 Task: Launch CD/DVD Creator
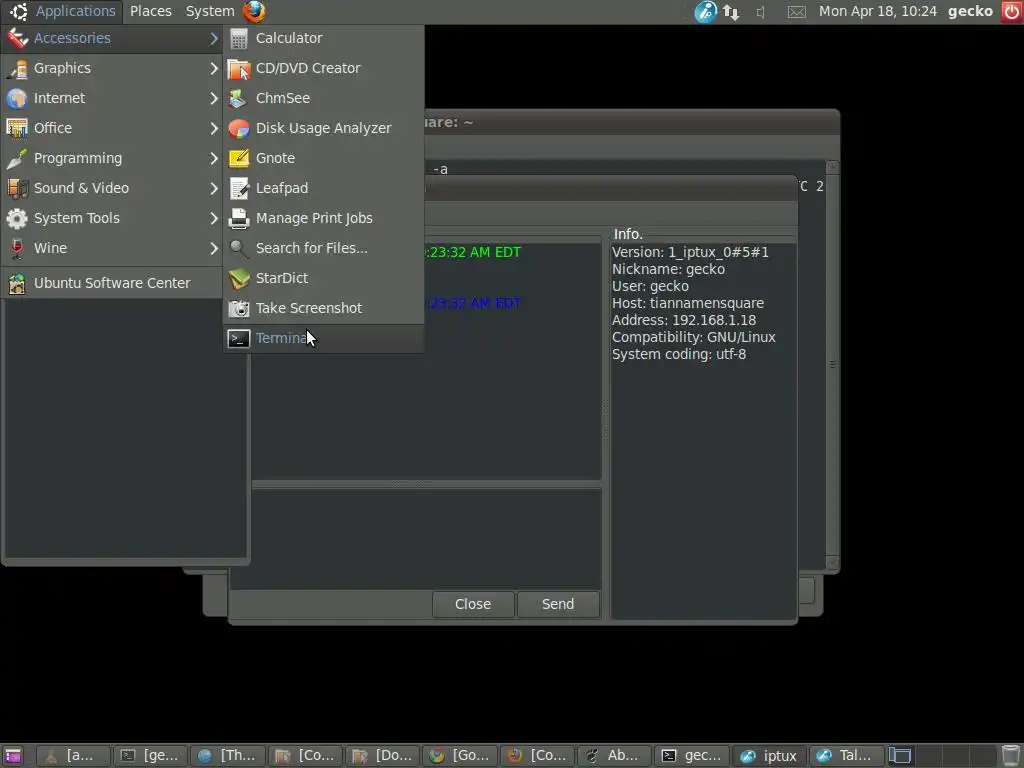pyautogui.click(x=323, y=68)
